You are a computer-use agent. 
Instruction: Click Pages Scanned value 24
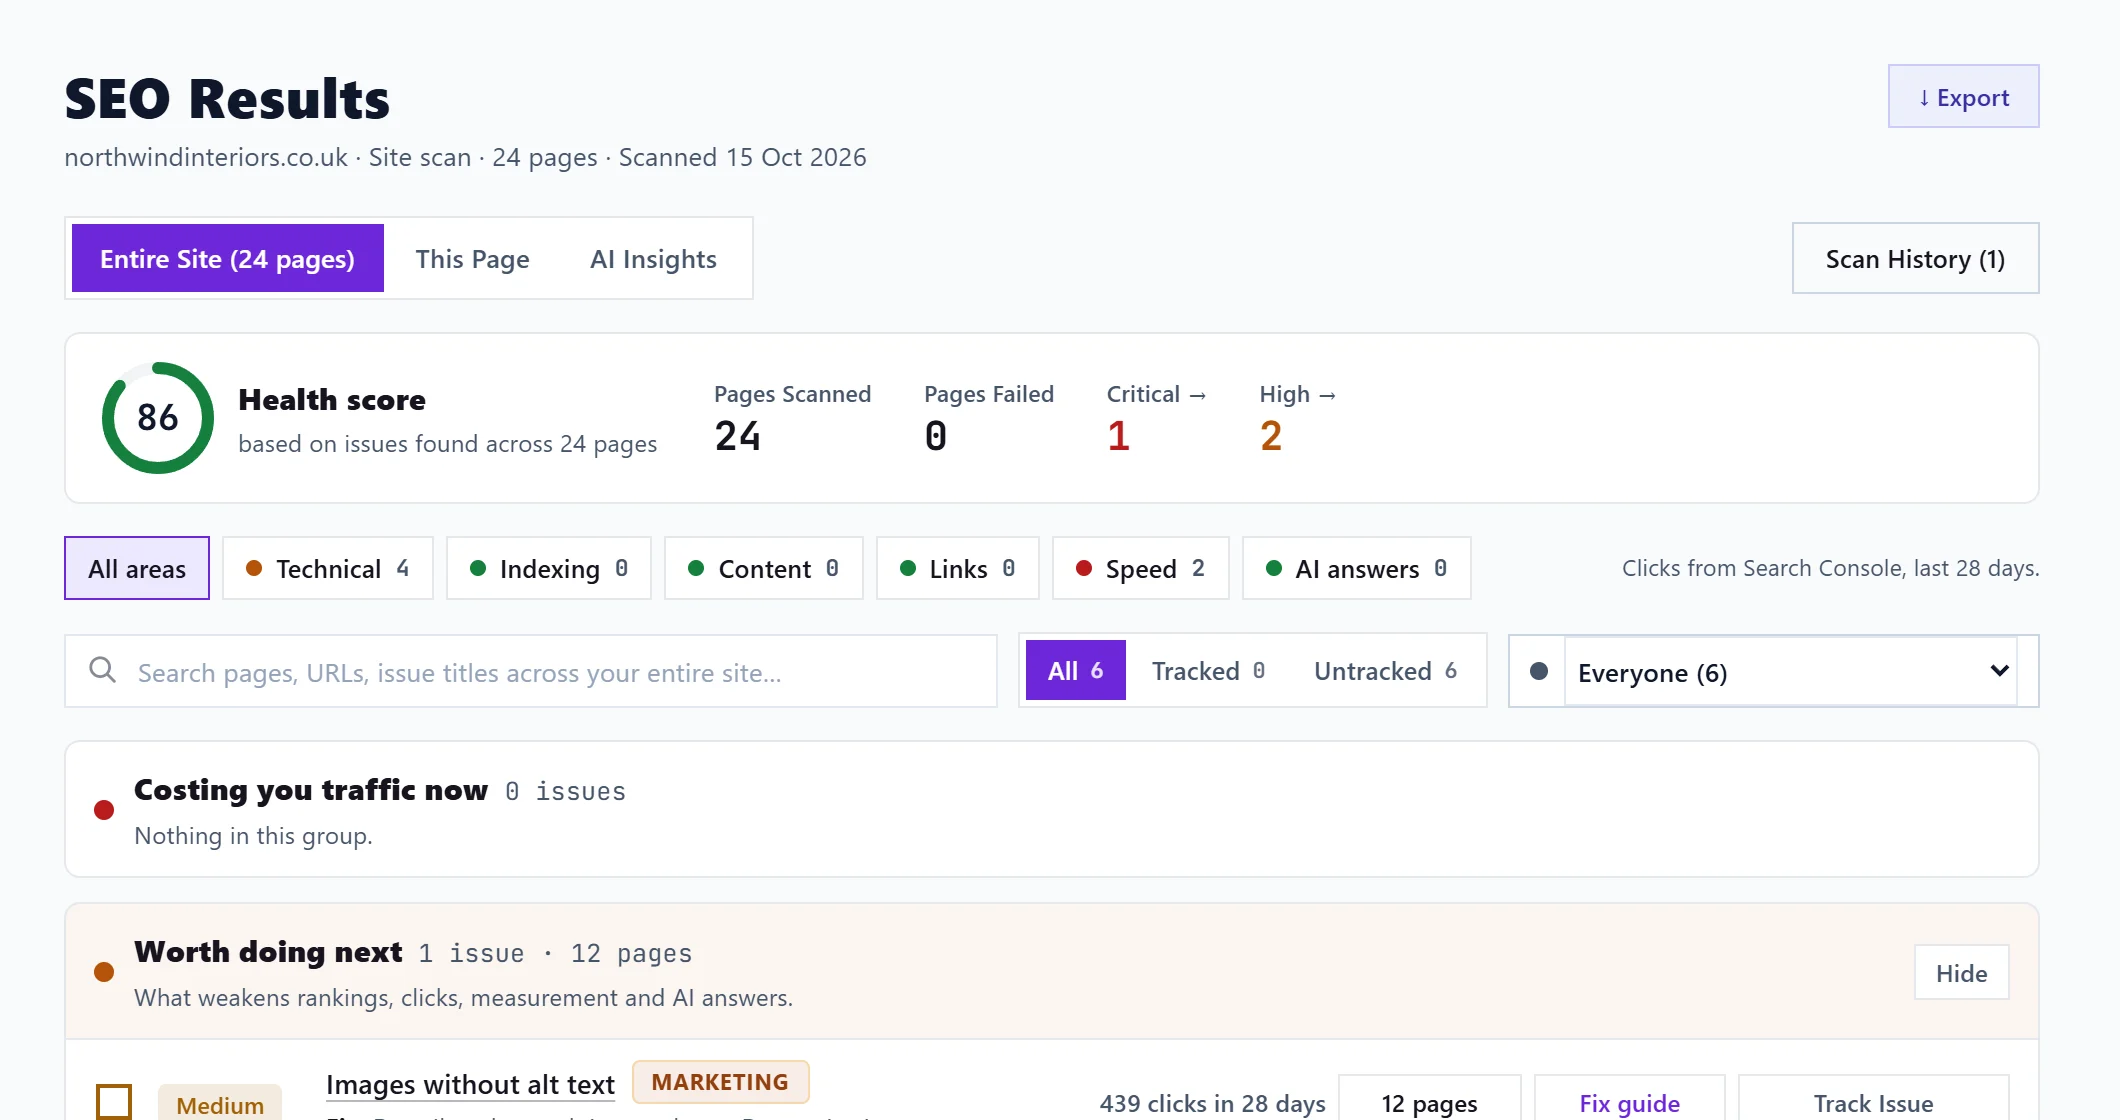pyautogui.click(x=738, y=436)
